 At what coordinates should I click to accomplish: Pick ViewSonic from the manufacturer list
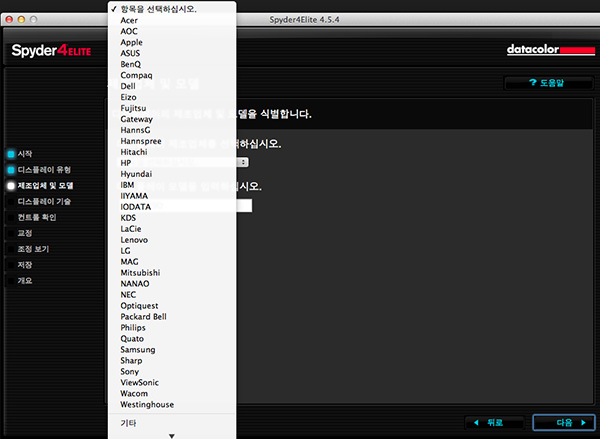tap(141, 382)
